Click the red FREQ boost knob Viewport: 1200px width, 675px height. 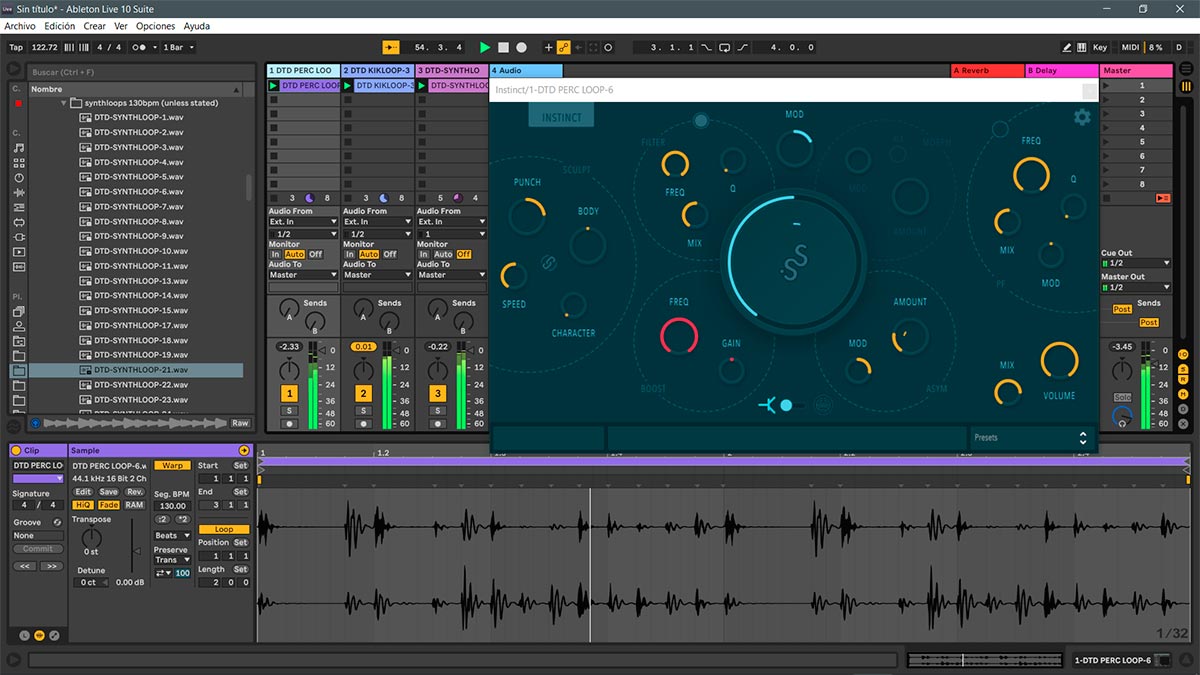tap(679, 334)
